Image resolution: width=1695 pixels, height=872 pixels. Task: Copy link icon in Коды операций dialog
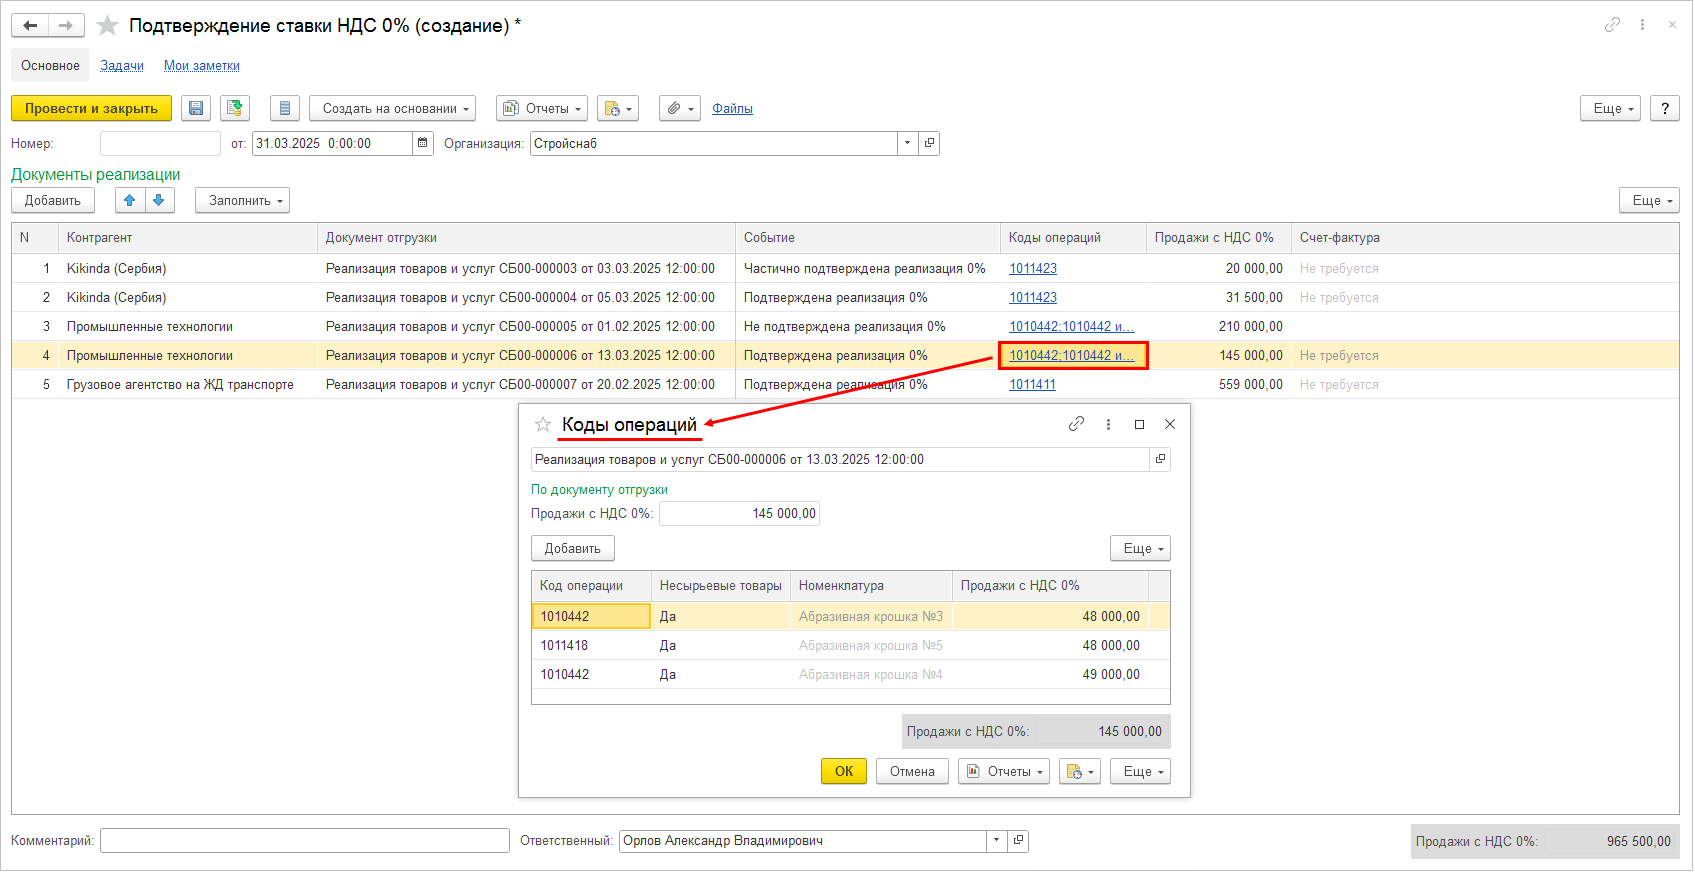pyautogui.click(x=1076, y=424)
